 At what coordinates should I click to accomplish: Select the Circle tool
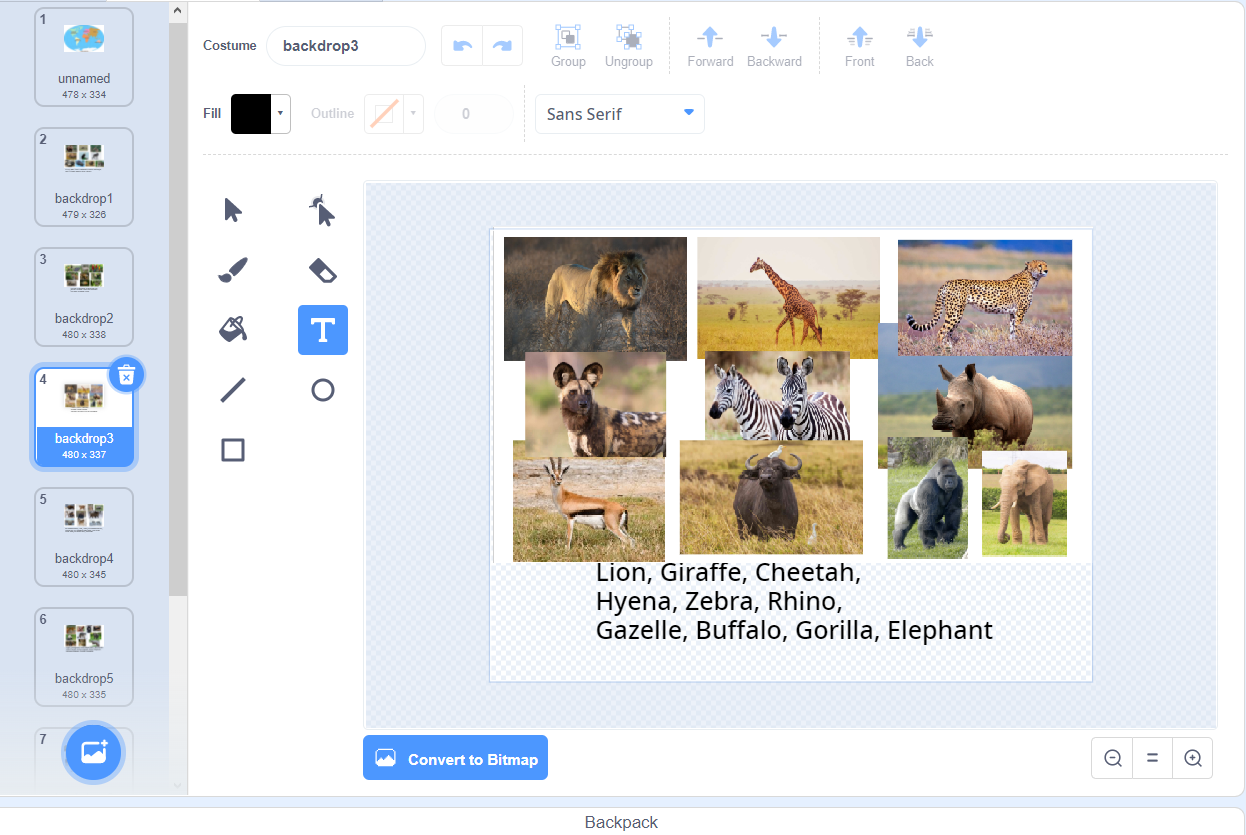(x=322, y=390)
